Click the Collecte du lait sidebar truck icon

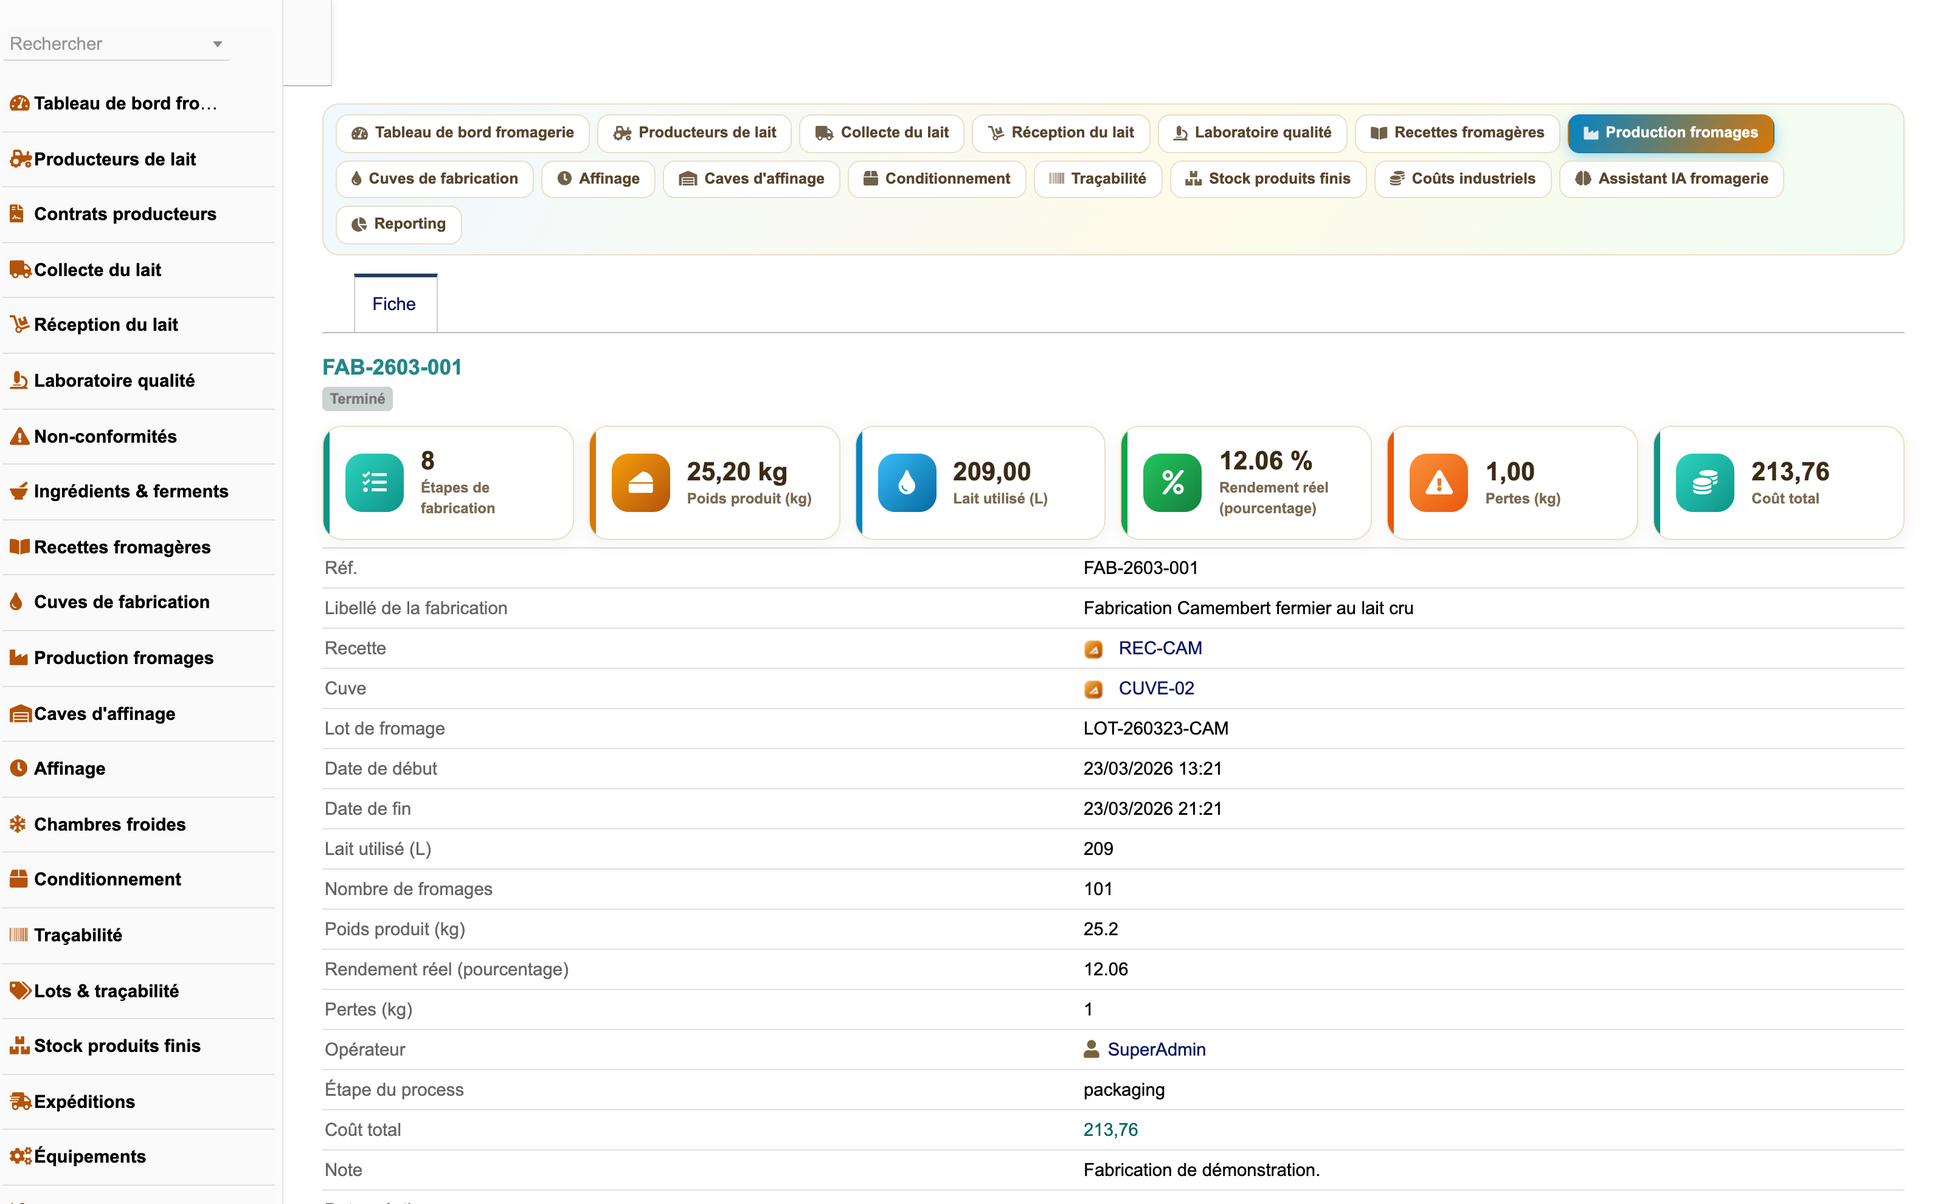pyautogui.click(x=20, y=269)
